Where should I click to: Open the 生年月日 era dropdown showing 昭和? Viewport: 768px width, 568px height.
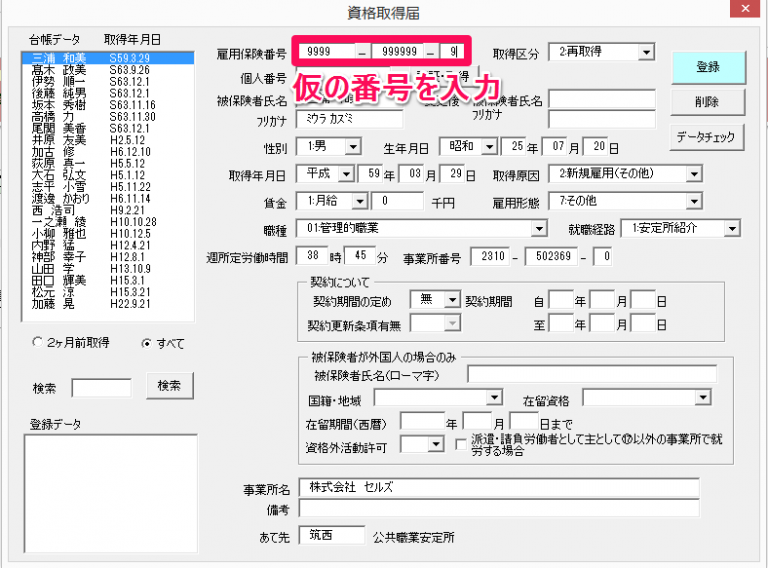click(489, 146)
